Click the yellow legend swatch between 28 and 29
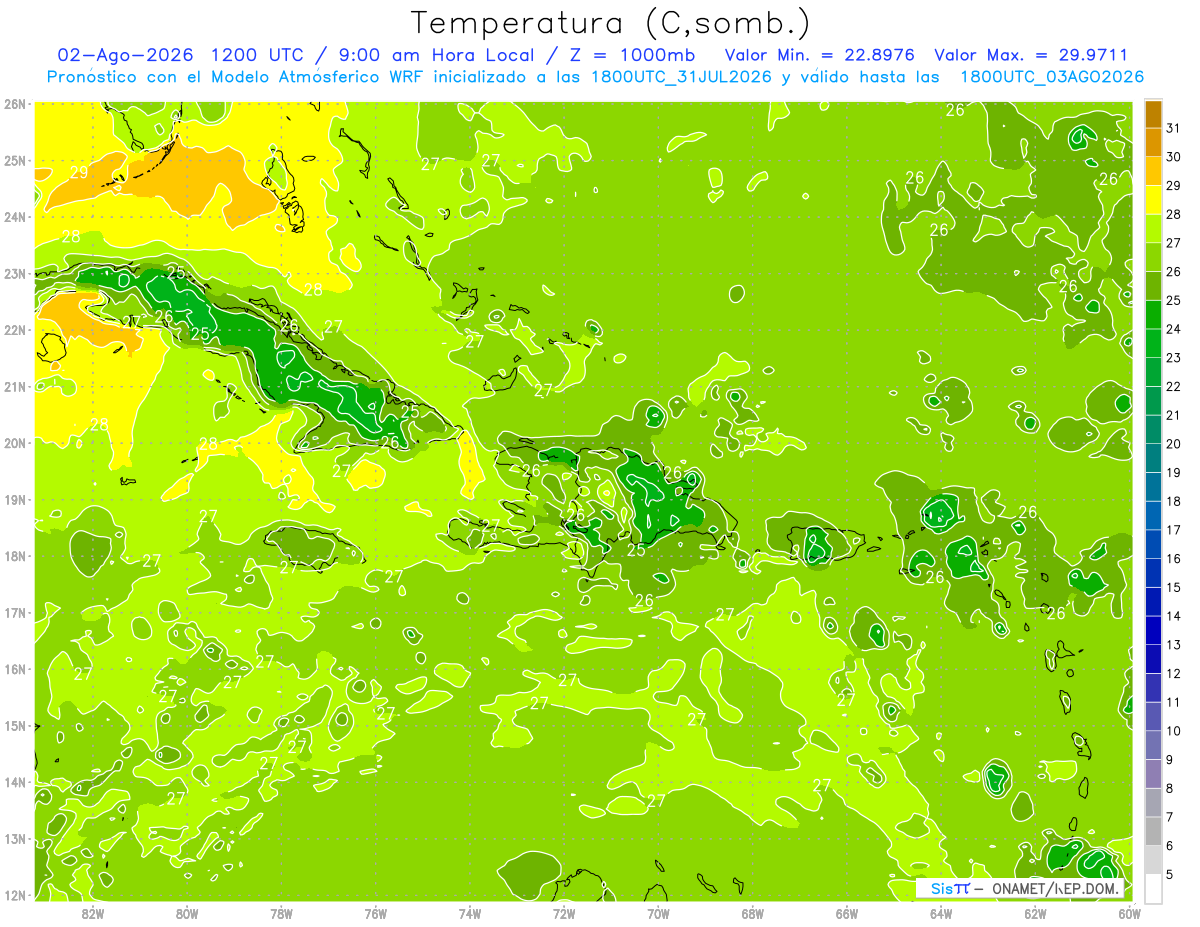This screenshot has height=927, width=1200. [1153, 199]
